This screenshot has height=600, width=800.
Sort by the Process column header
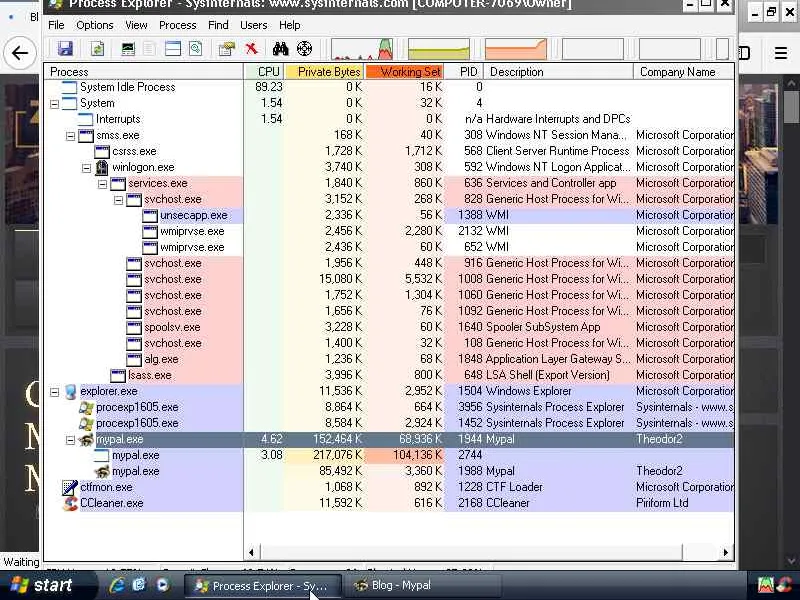[x=144, y=72]
